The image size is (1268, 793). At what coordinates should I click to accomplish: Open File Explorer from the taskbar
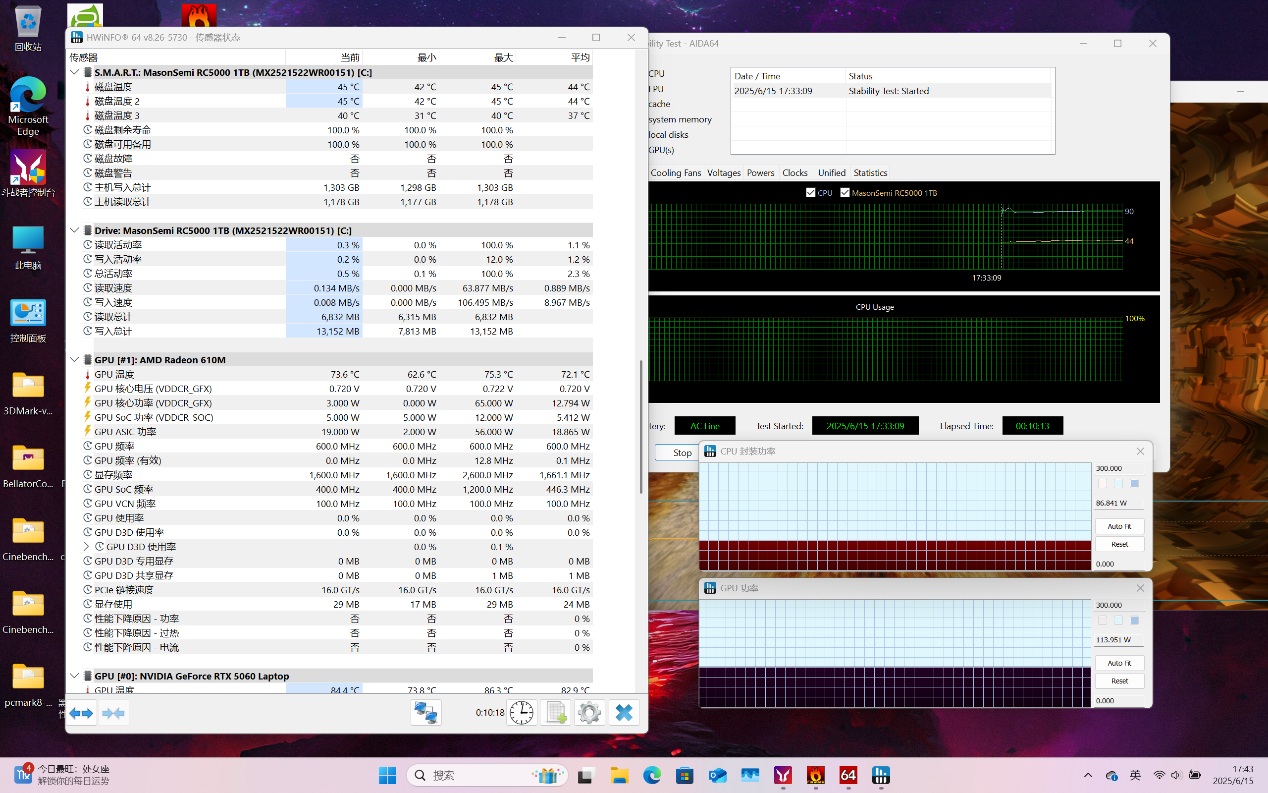619,775
